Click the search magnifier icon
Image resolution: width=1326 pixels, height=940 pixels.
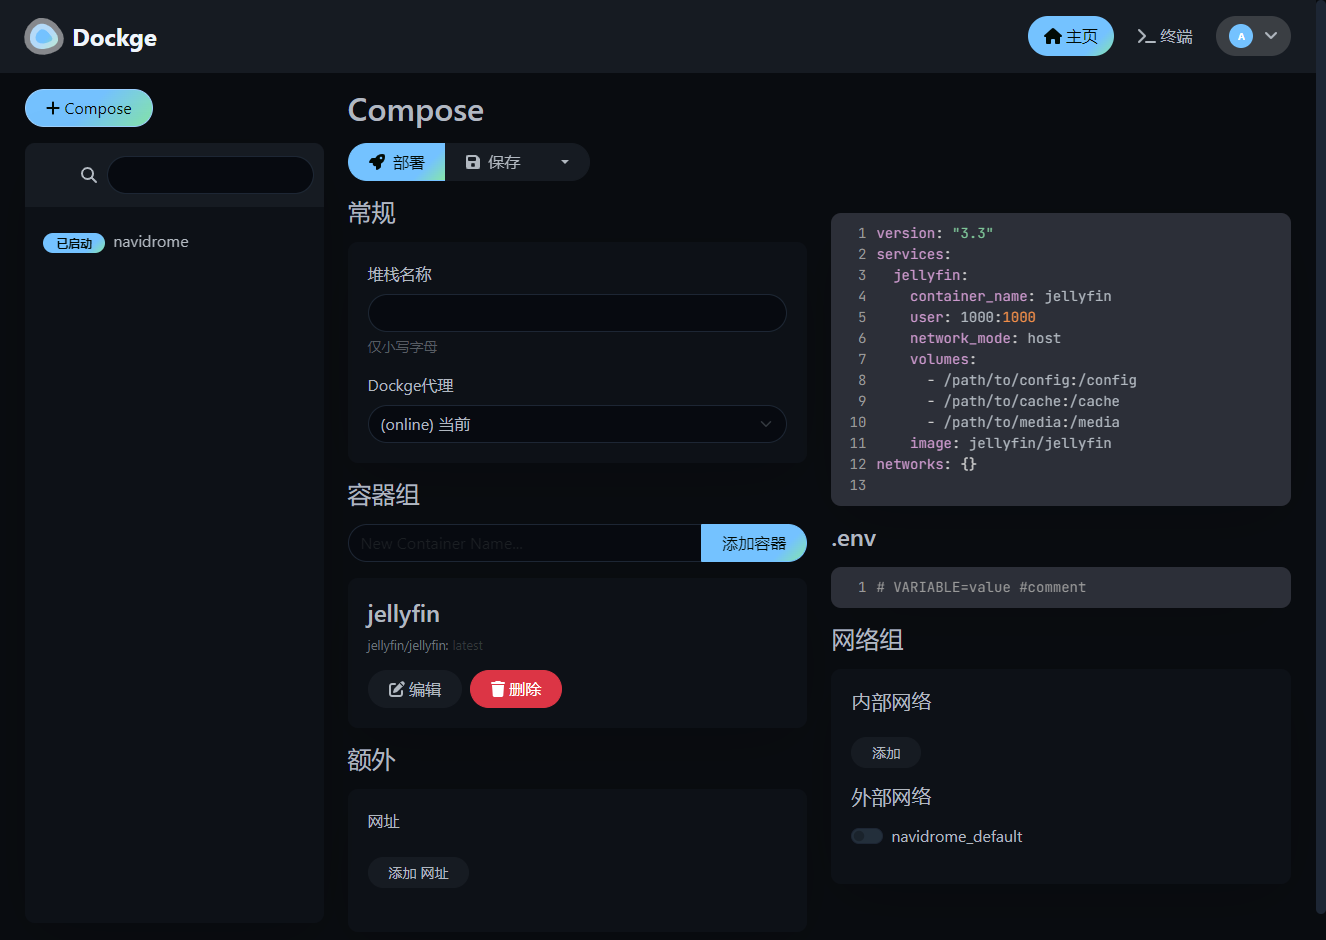pyautogui.click(x=89, y=175)
